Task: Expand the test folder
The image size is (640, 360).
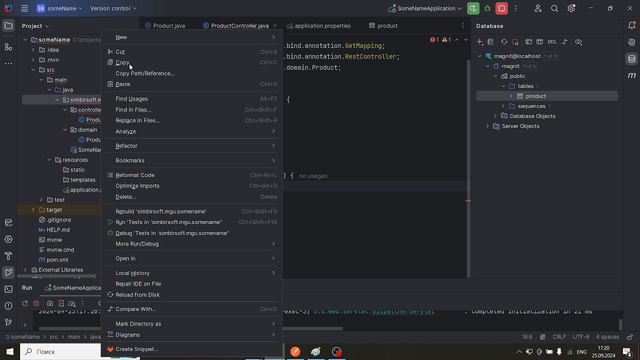Action: [x=41, y=200]
